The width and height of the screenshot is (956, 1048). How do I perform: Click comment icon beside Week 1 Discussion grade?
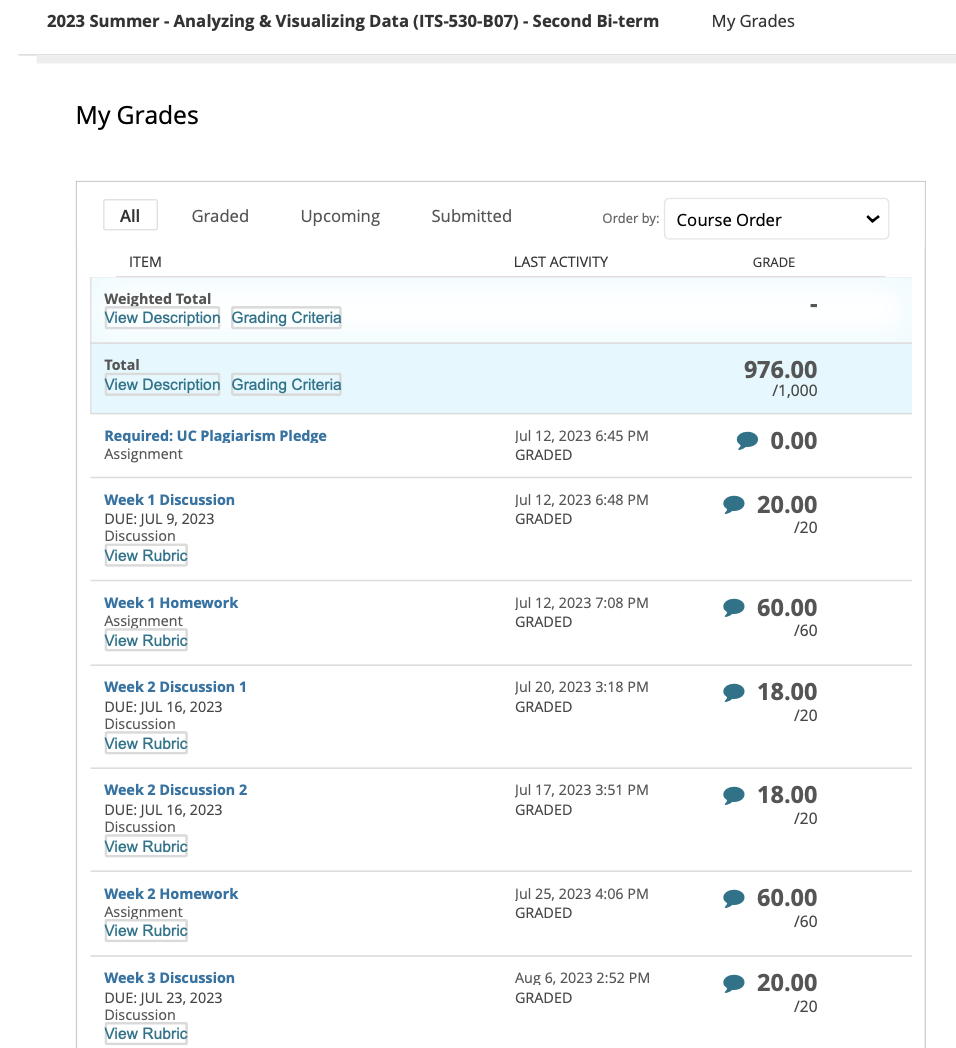coord(734,505)
